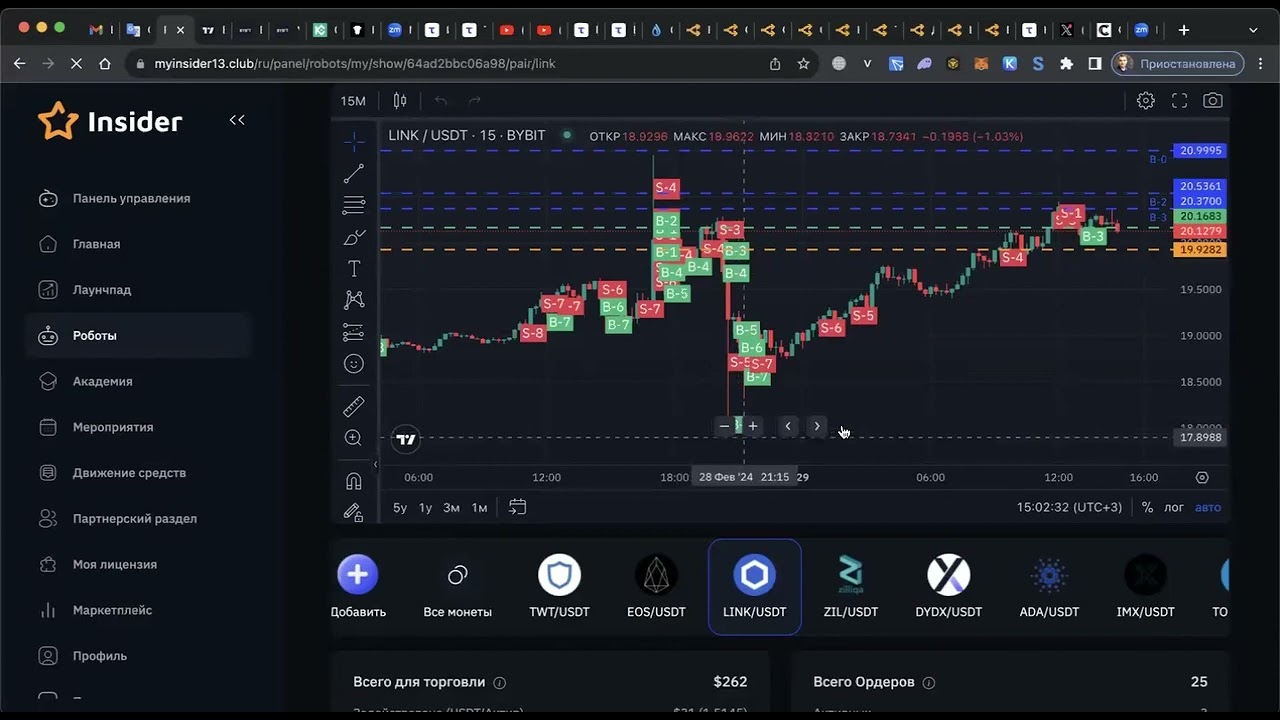Open Роботы section

[138, 336]
